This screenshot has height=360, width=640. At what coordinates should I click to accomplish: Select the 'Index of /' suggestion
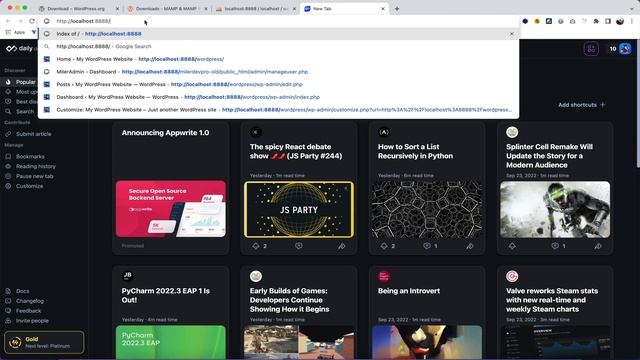(279, 34)
